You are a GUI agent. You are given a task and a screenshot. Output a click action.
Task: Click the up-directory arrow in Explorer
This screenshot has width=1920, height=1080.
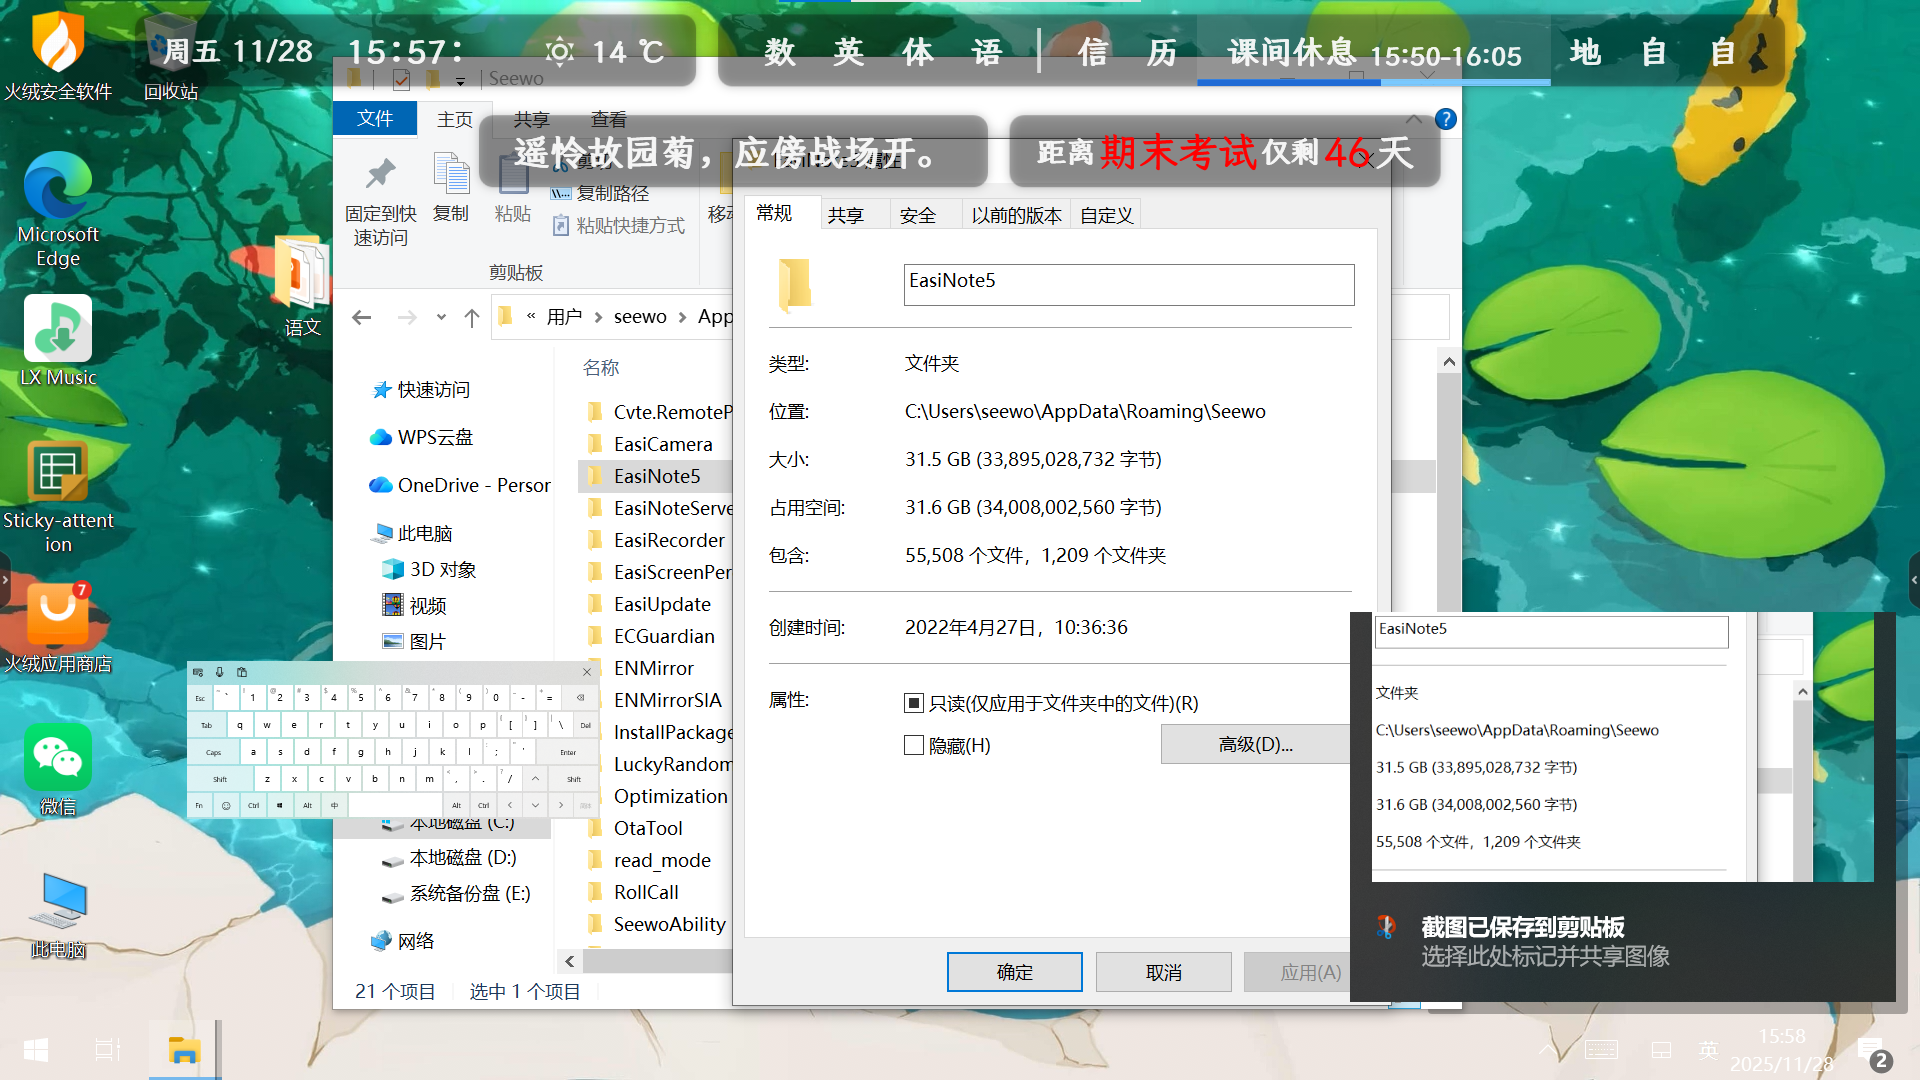tap(472, 317)
